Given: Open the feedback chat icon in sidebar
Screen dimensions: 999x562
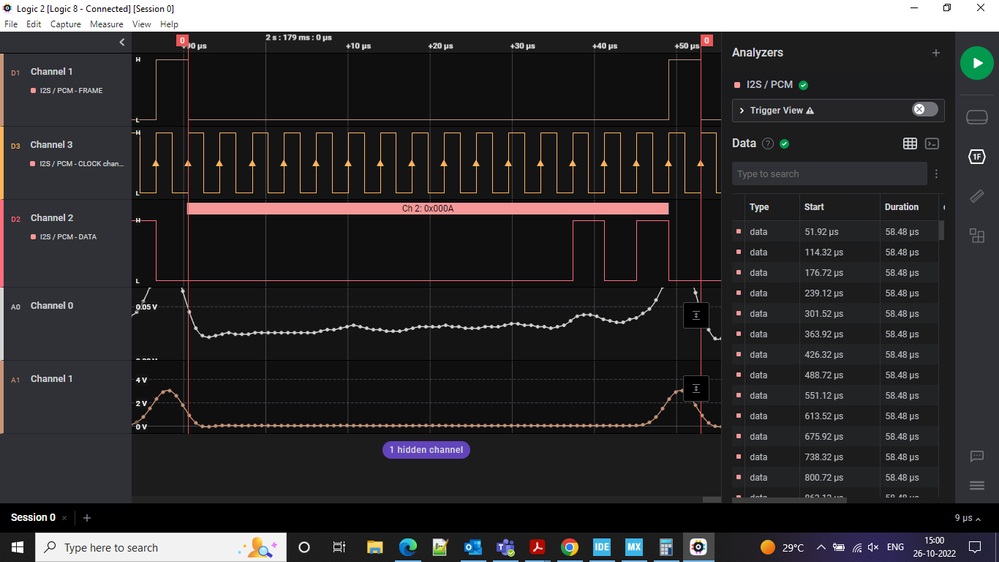Looking at the screenshot, I should pos(976,456).
